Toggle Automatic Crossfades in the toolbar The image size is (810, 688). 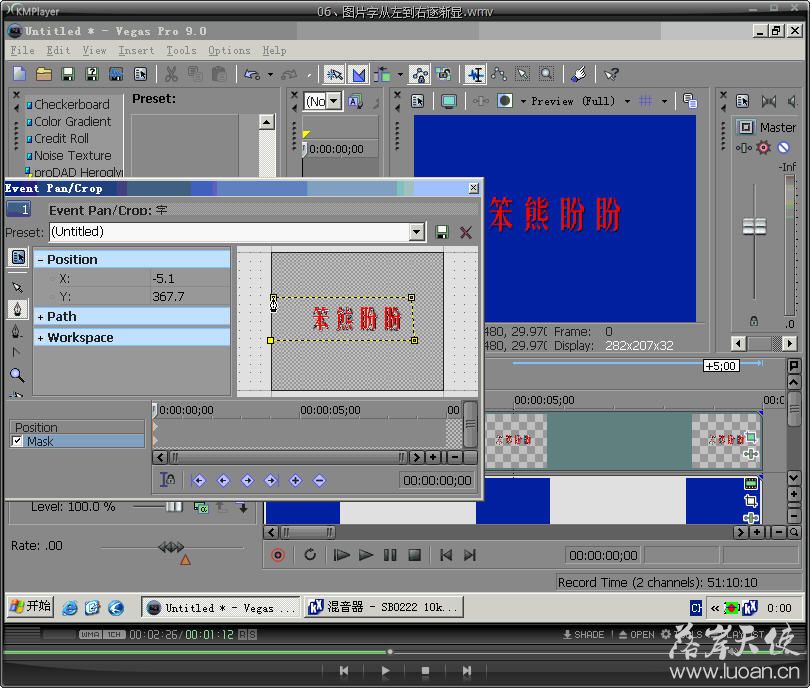pyautogui.click(x=359, y=74)
